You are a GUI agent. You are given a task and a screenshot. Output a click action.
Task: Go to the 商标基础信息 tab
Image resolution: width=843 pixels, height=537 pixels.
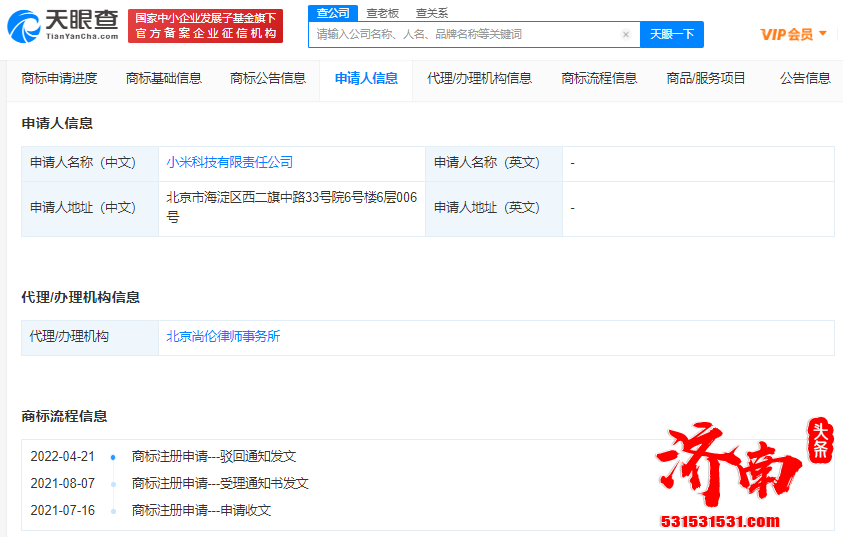point(163,78)
